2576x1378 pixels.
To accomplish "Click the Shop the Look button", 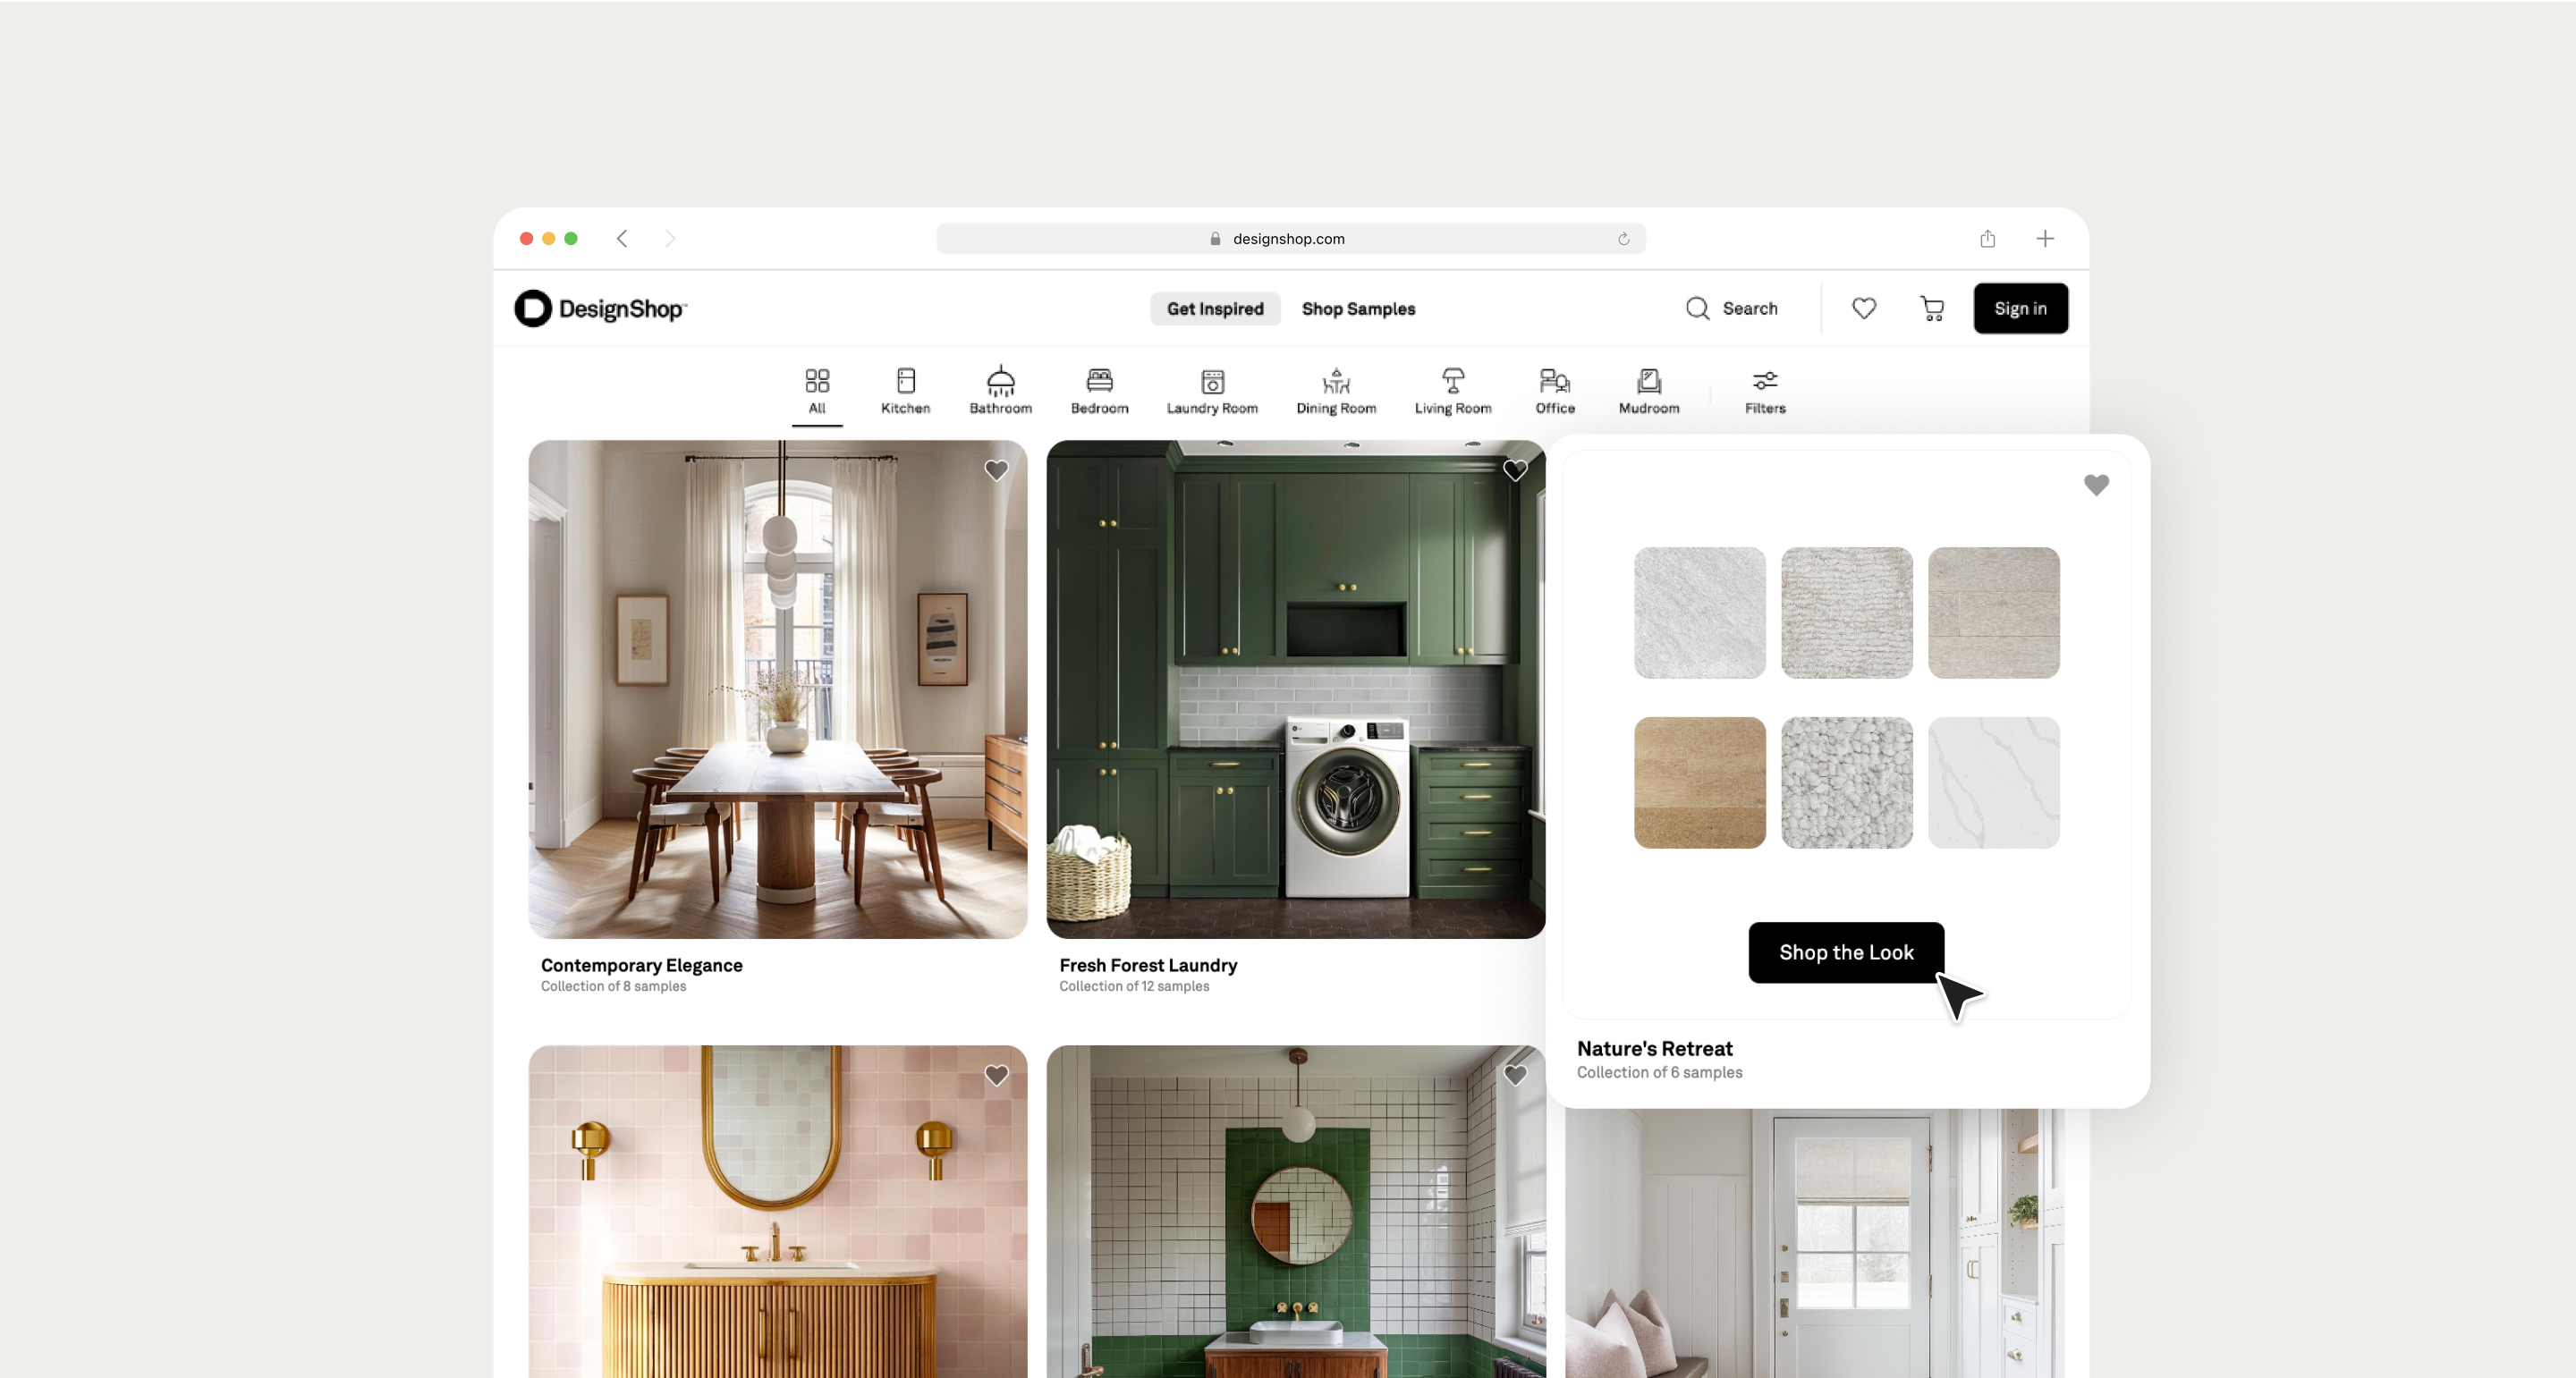I will [1845, 952].
